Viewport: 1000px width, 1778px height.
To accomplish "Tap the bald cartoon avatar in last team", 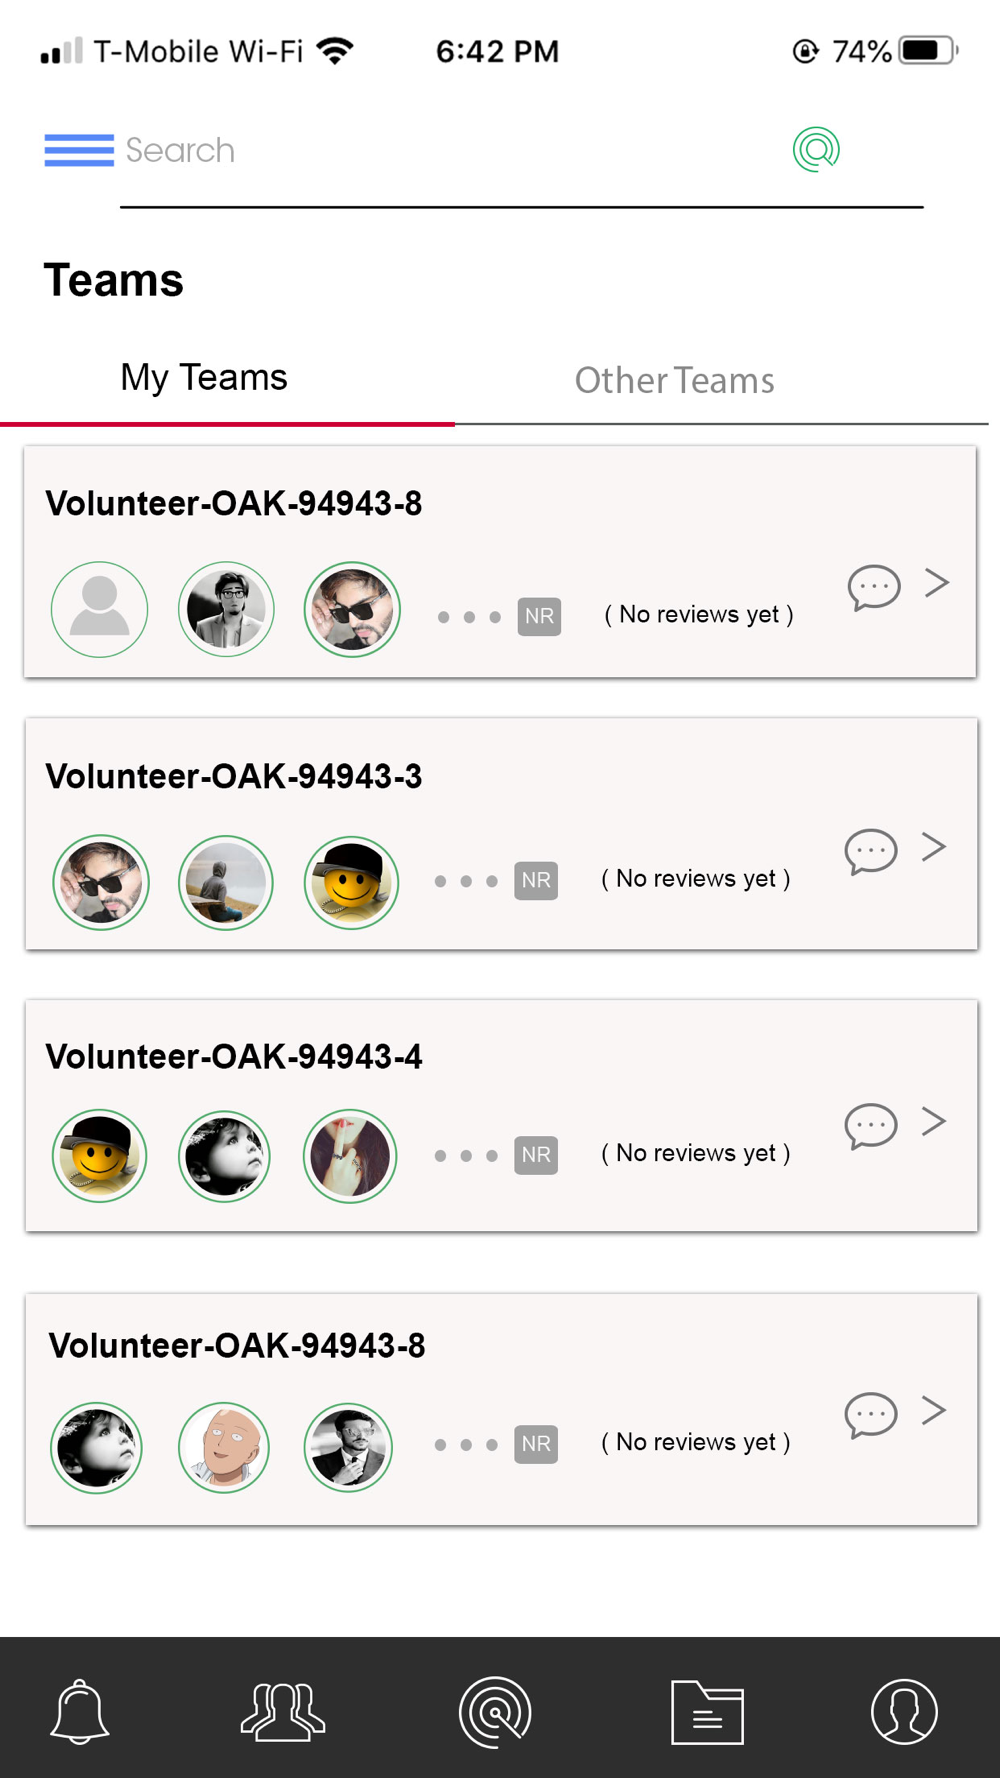I will click(x=224, y=1447).
